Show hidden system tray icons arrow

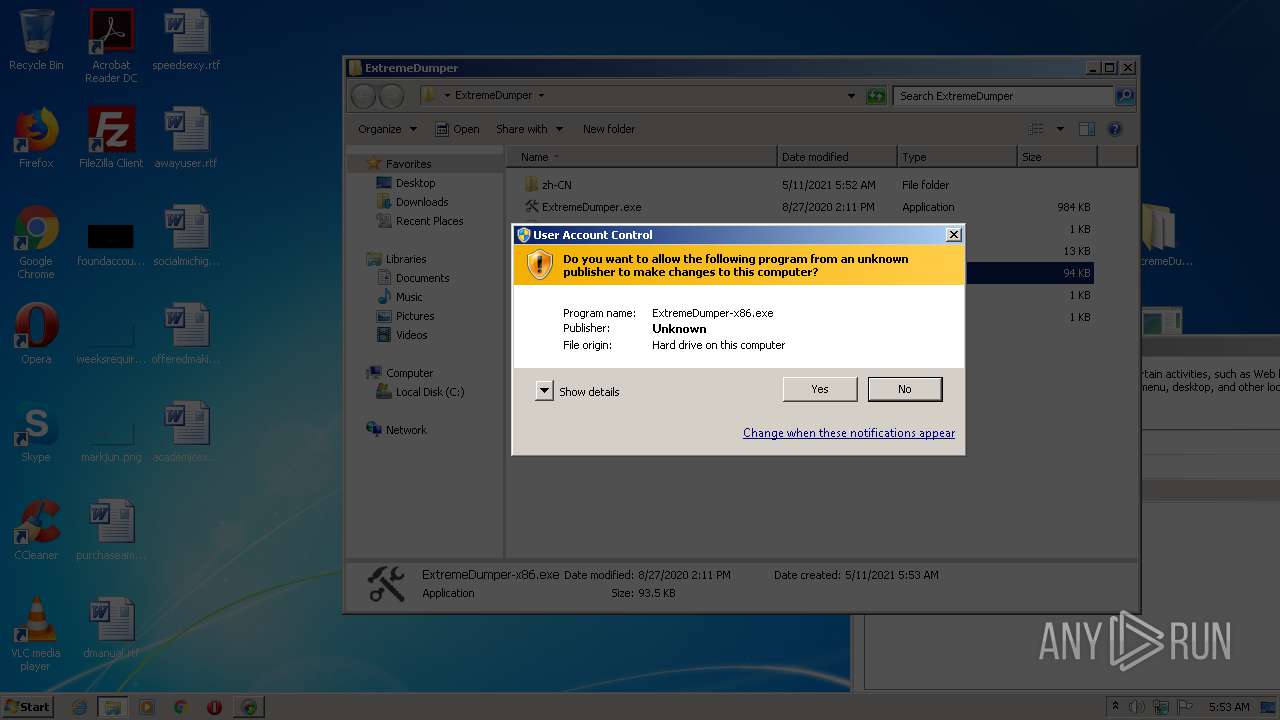1115,707
